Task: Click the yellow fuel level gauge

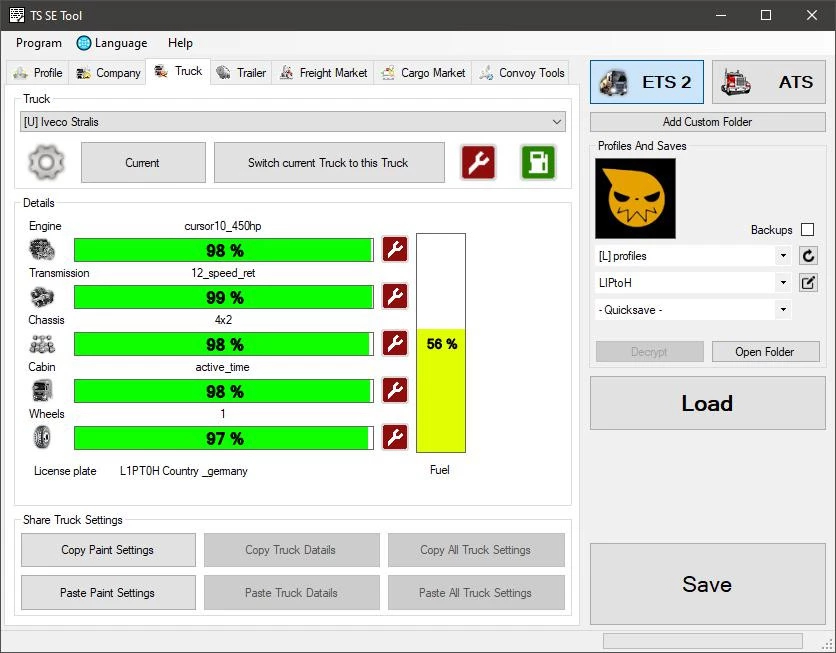Action: tap(440, 390)
